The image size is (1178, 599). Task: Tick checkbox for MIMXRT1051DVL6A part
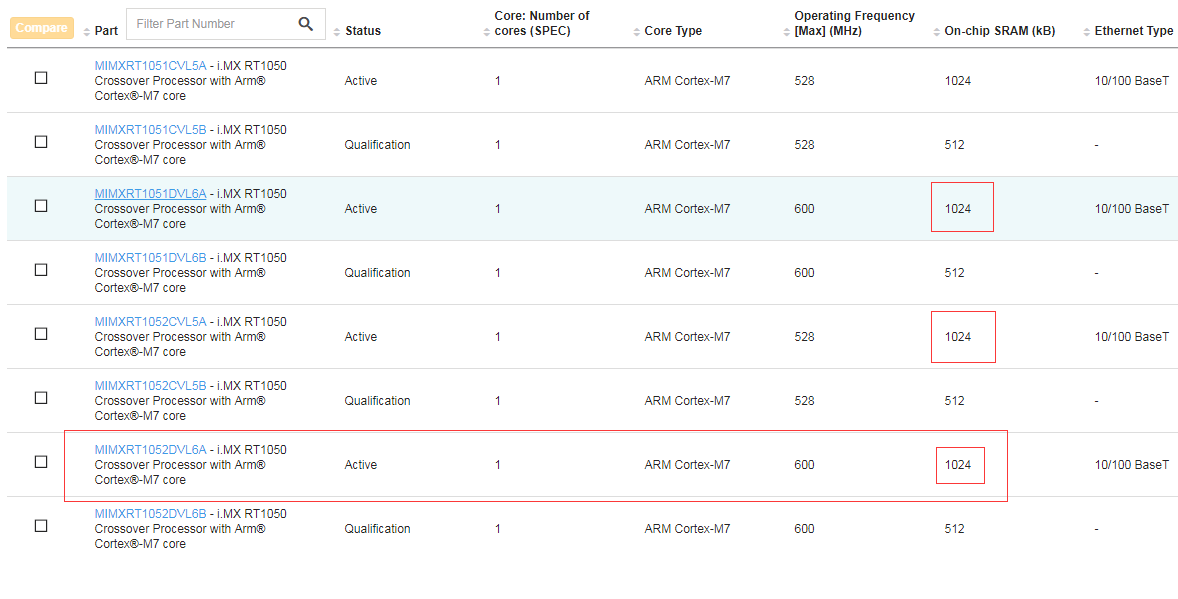41,206
